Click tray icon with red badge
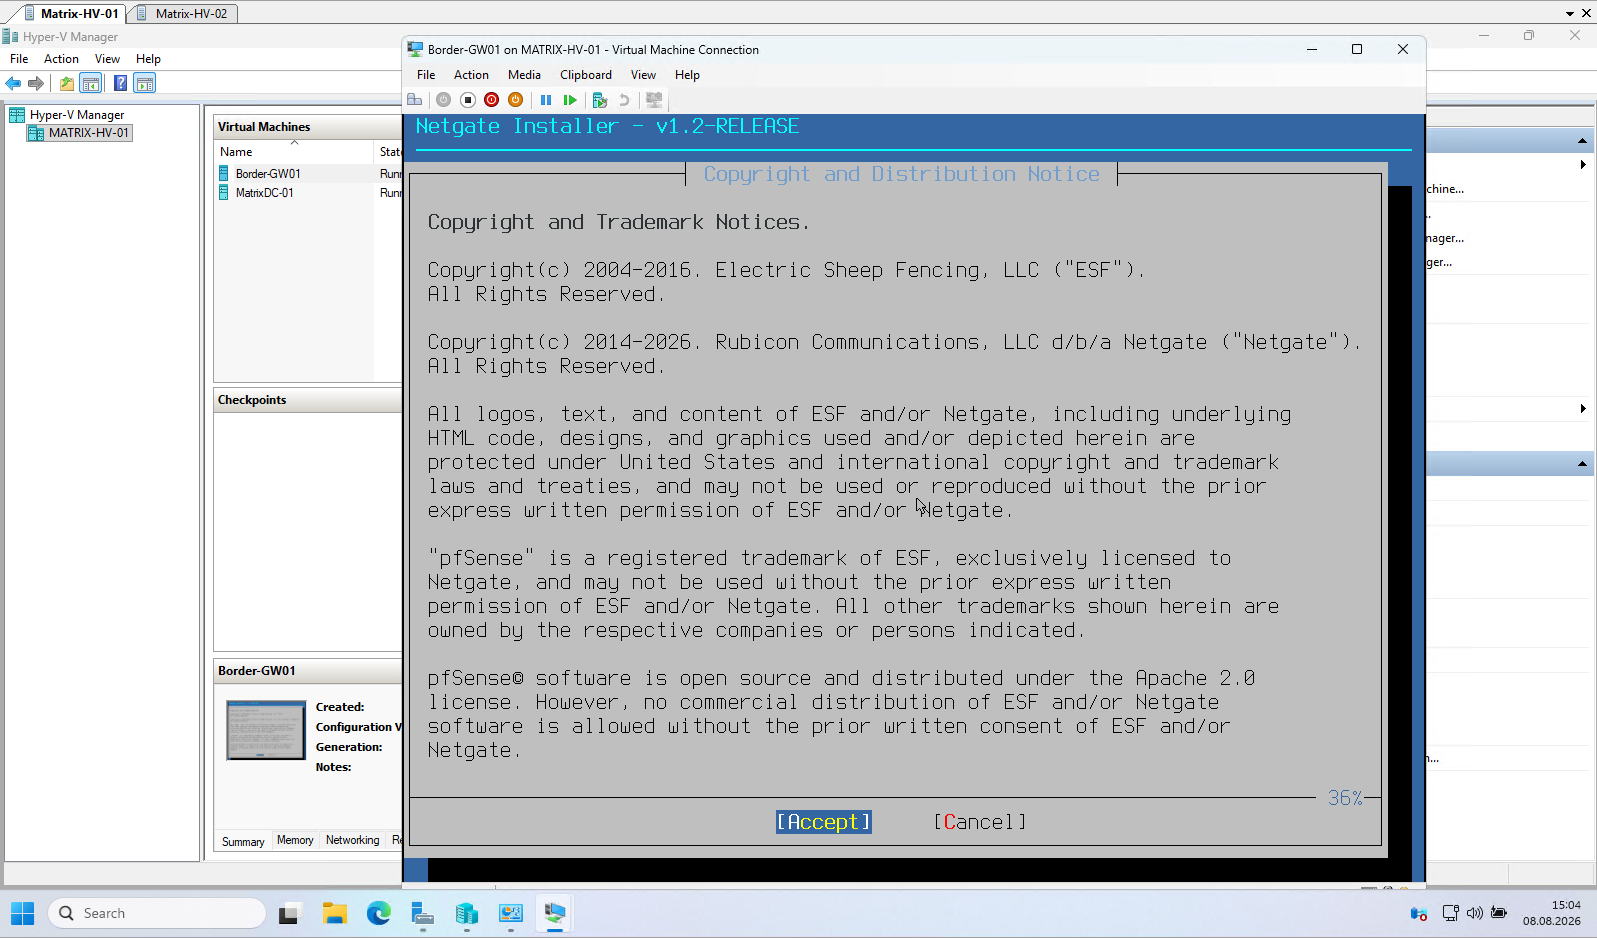This screenshot has width=1597, height=938. point(1418,913)
